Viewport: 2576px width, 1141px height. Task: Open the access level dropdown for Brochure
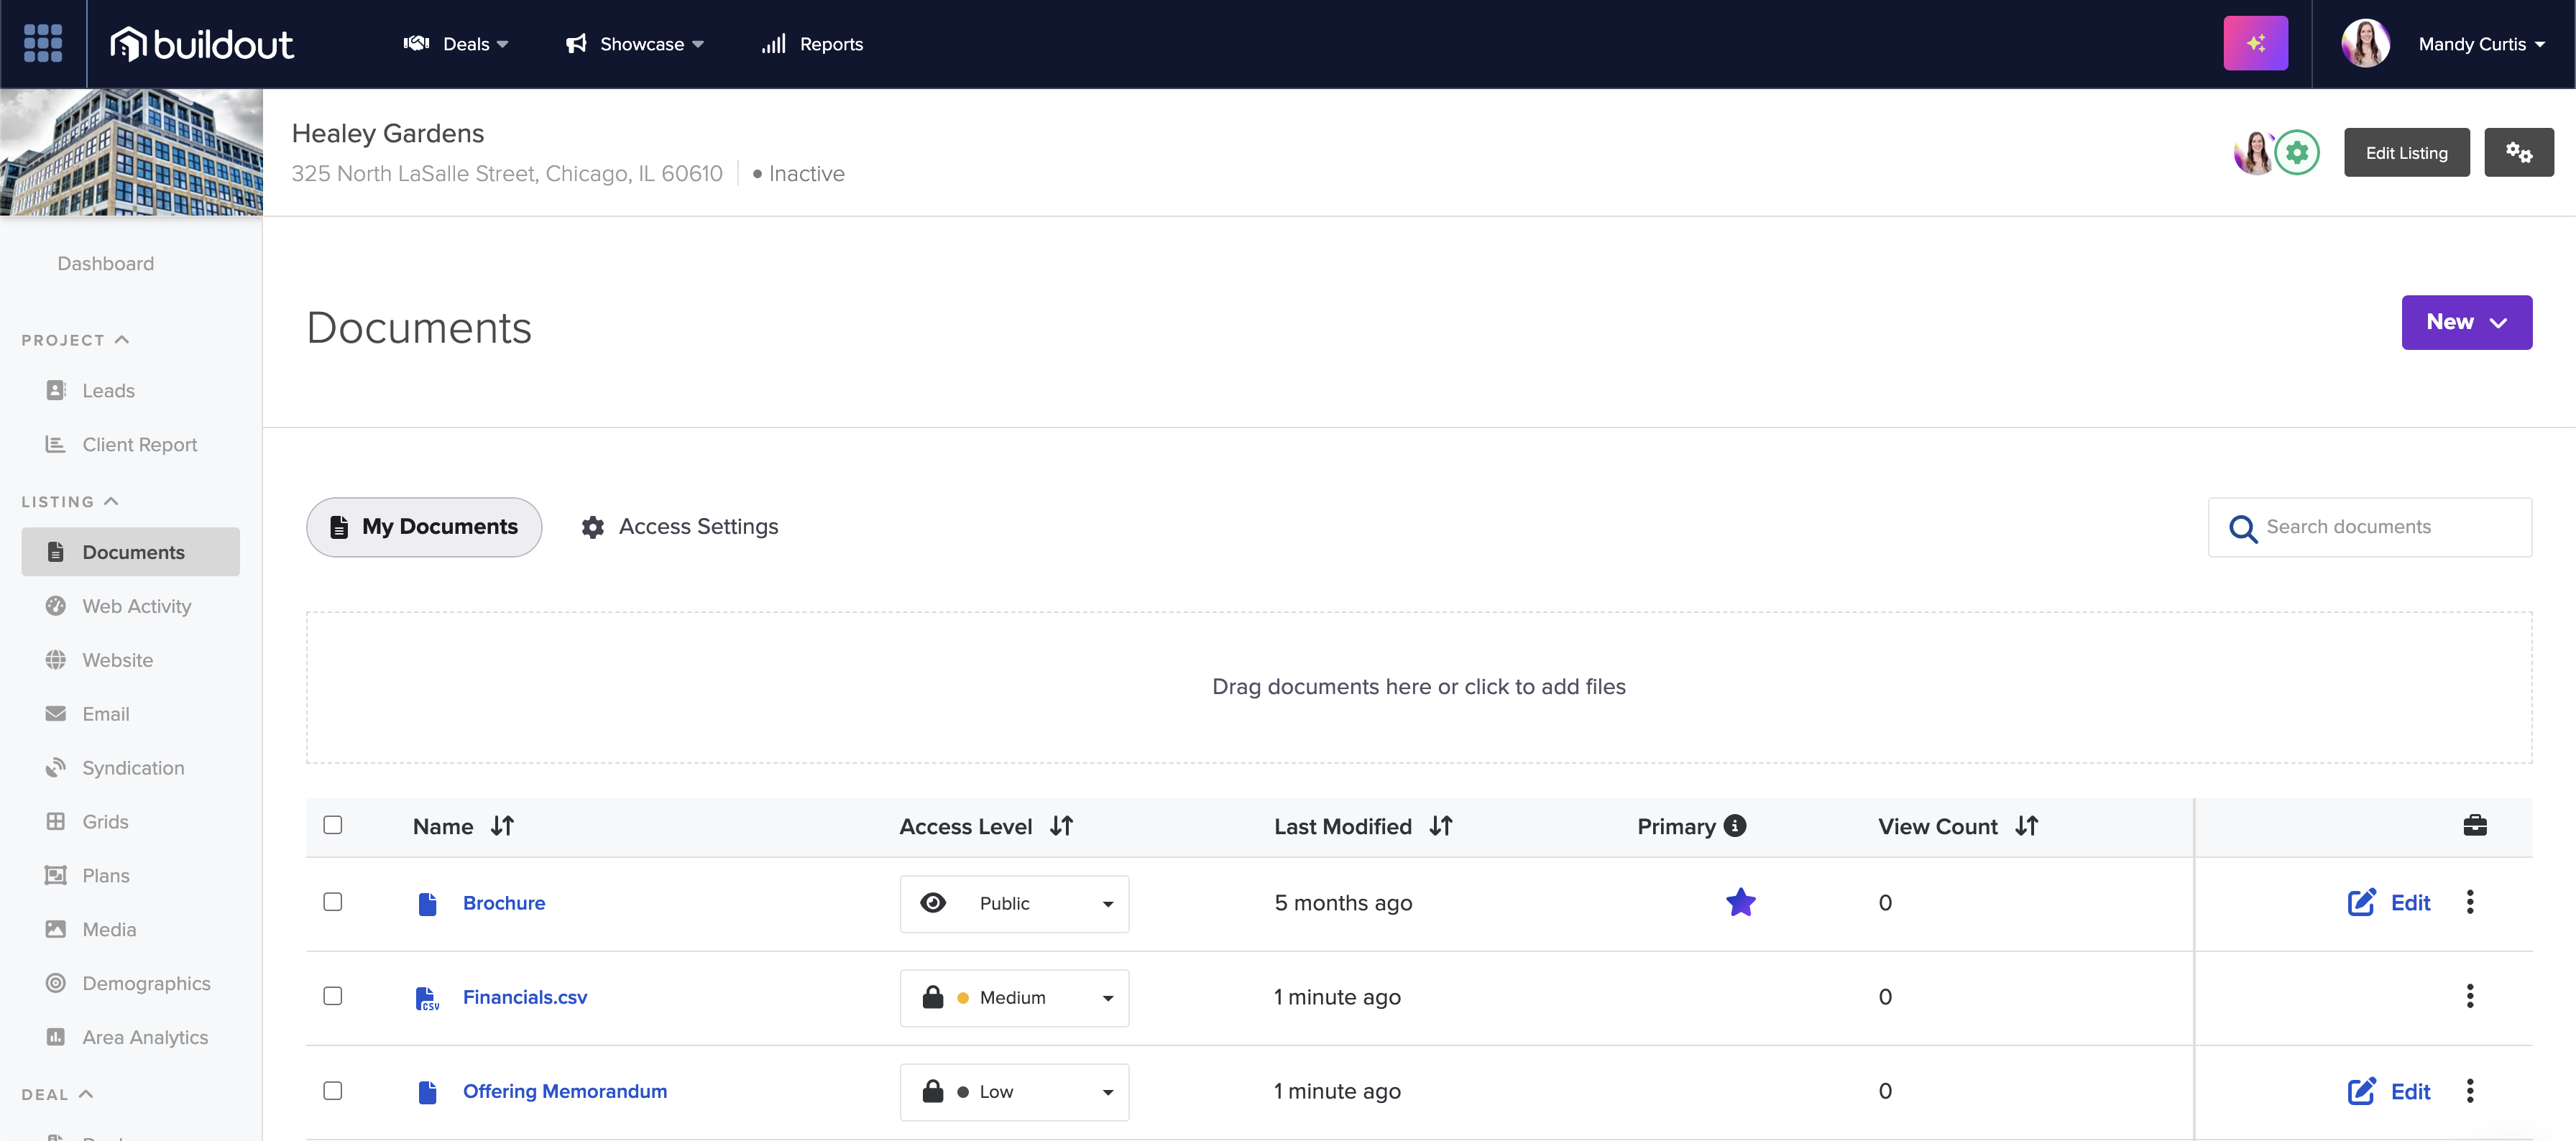pos(1014,903)
